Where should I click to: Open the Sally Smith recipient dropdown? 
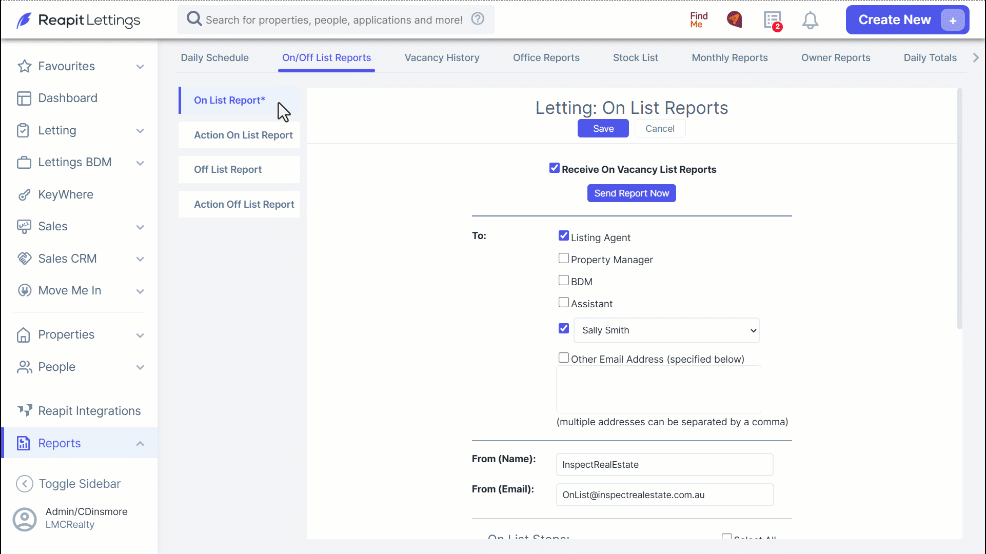click(x=667, y=330)
